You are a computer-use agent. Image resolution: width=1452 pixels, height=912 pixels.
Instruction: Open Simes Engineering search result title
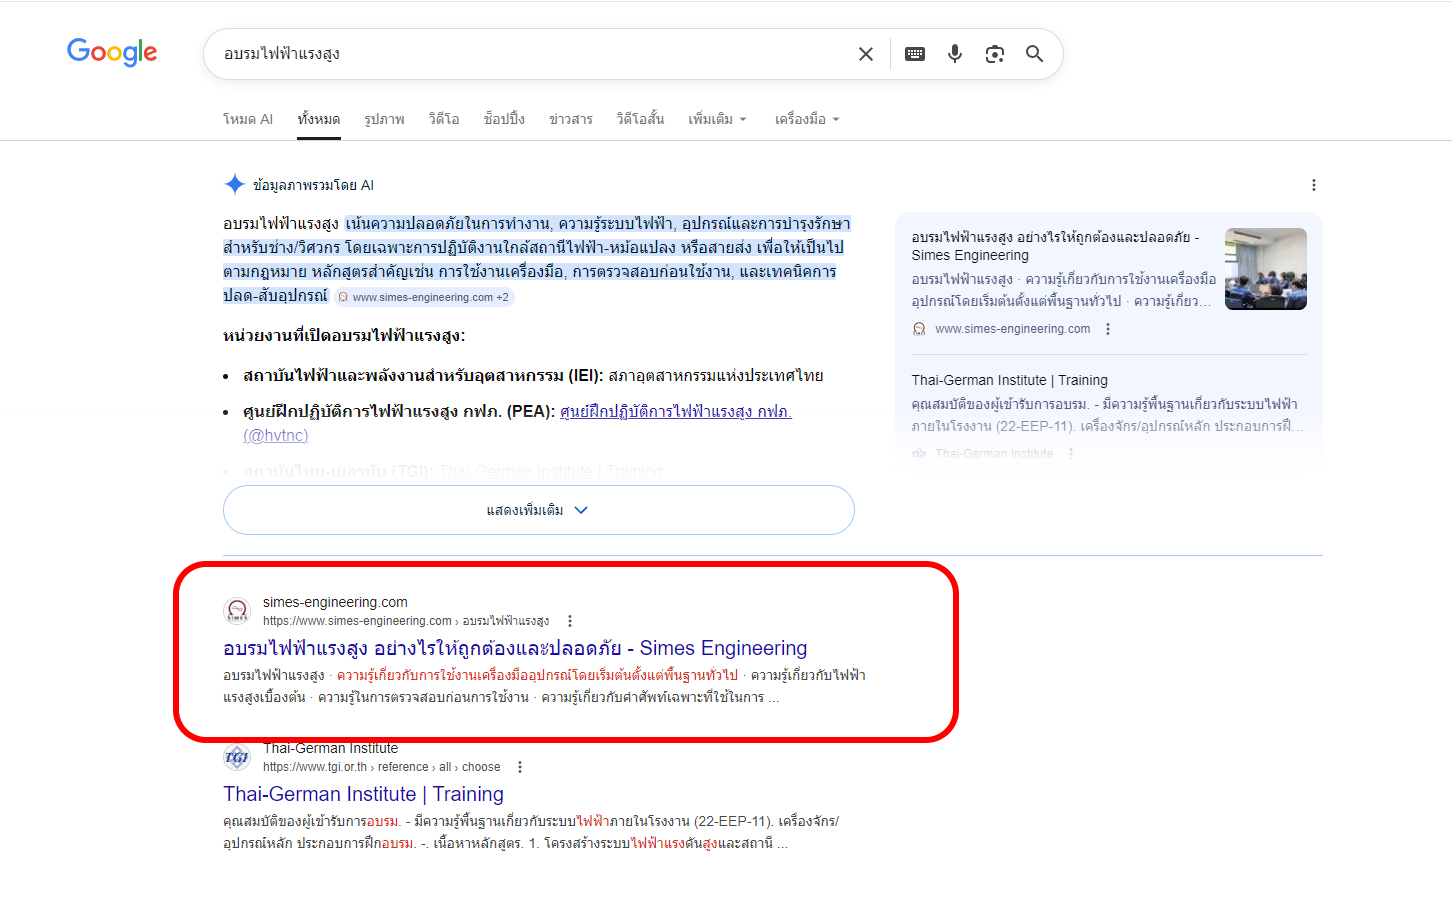click(x=514, y=648)
